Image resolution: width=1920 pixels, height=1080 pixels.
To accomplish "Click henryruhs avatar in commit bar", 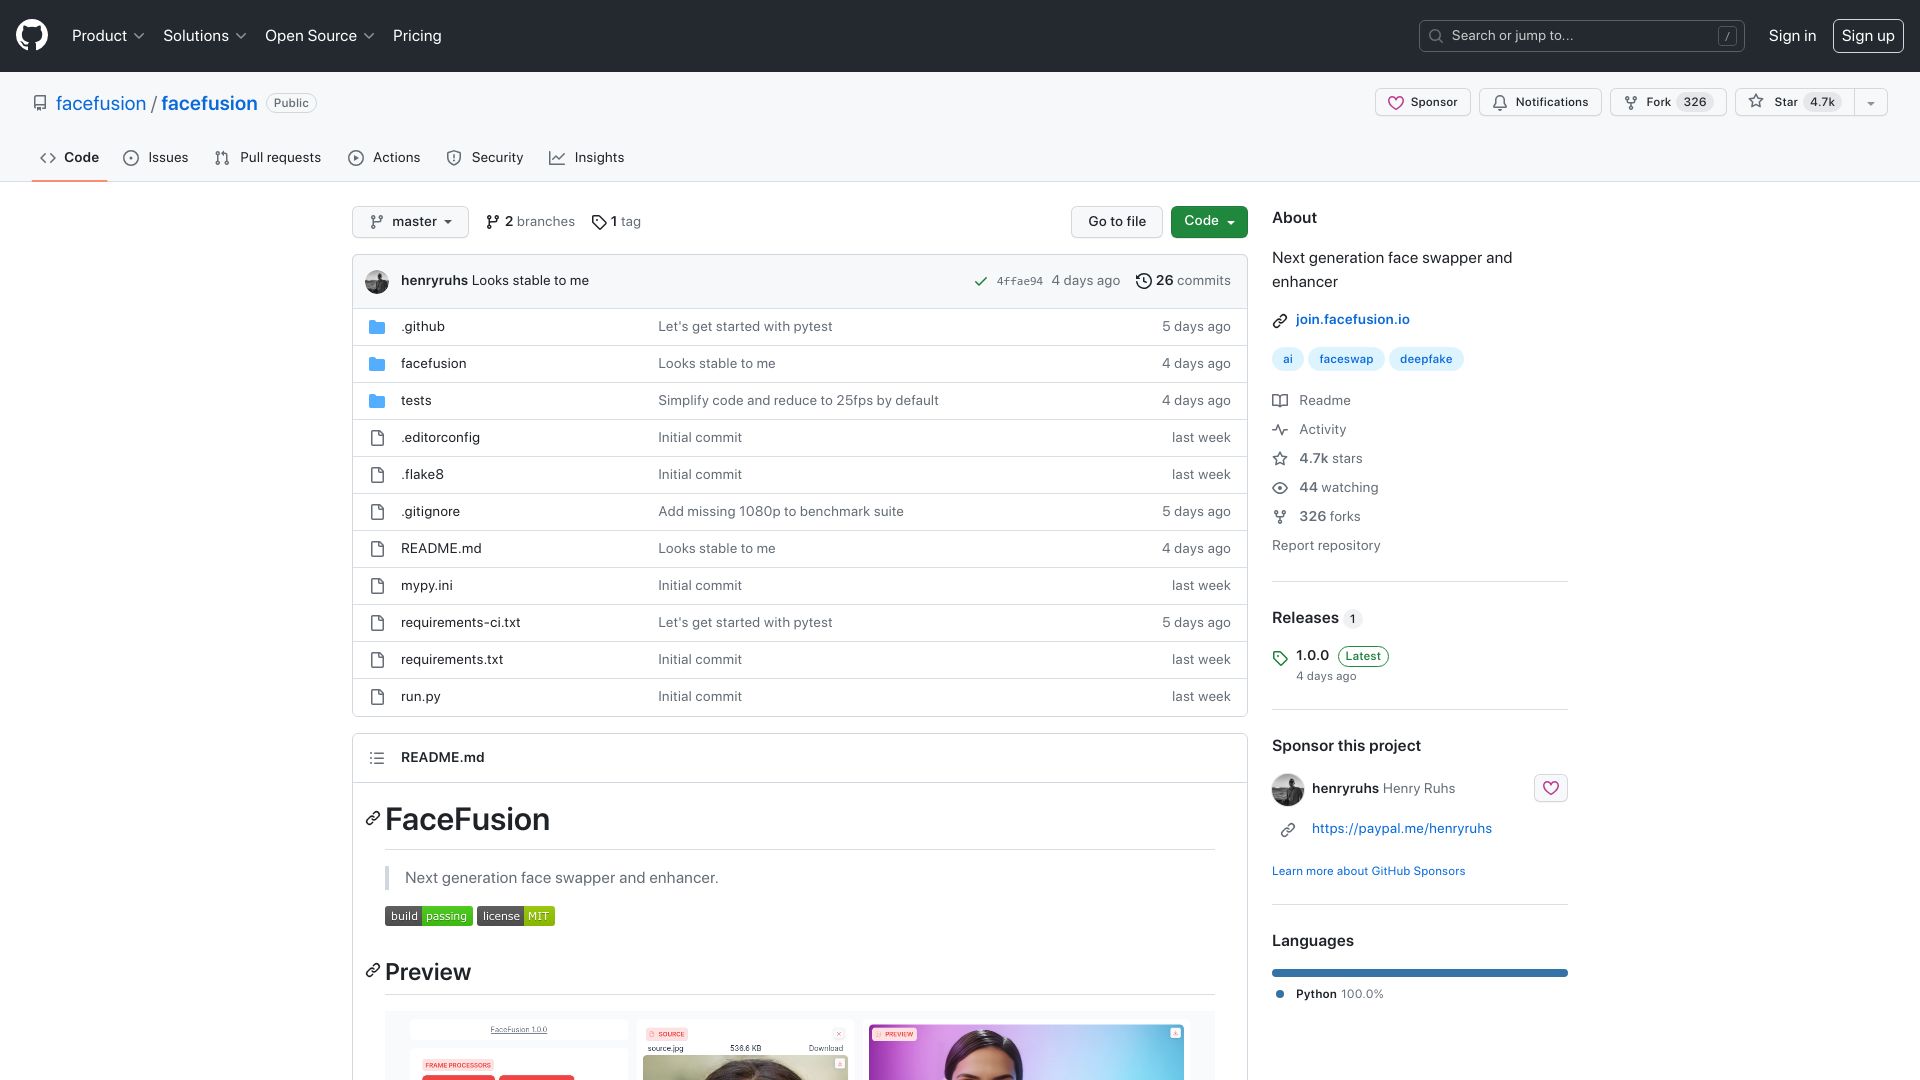I will click(377, 282).
